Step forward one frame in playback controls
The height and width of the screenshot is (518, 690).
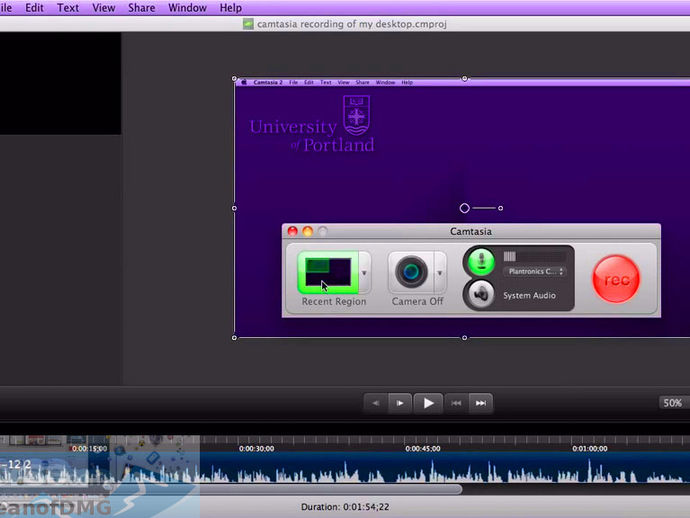(x=400, y=403)
